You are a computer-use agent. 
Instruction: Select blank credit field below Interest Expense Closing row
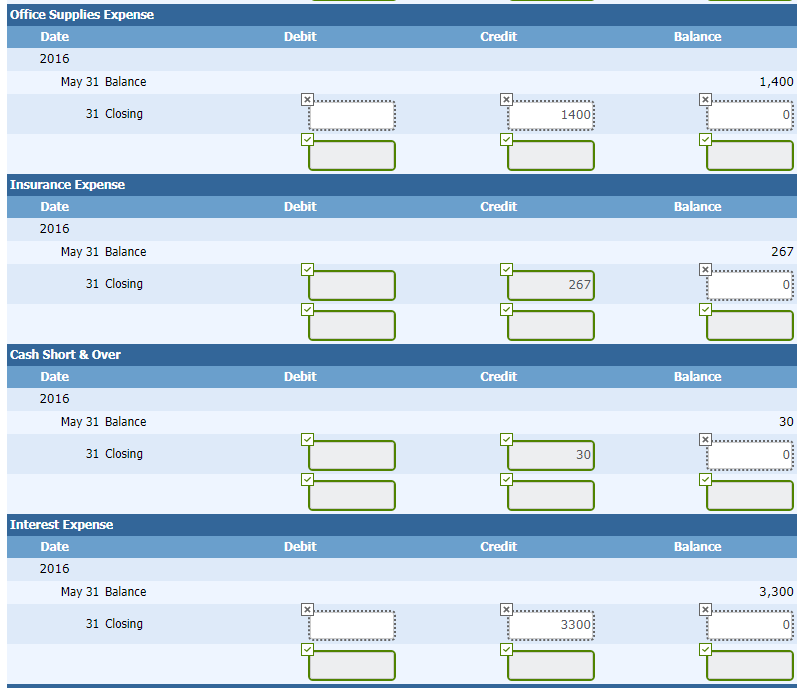[551, 666]
